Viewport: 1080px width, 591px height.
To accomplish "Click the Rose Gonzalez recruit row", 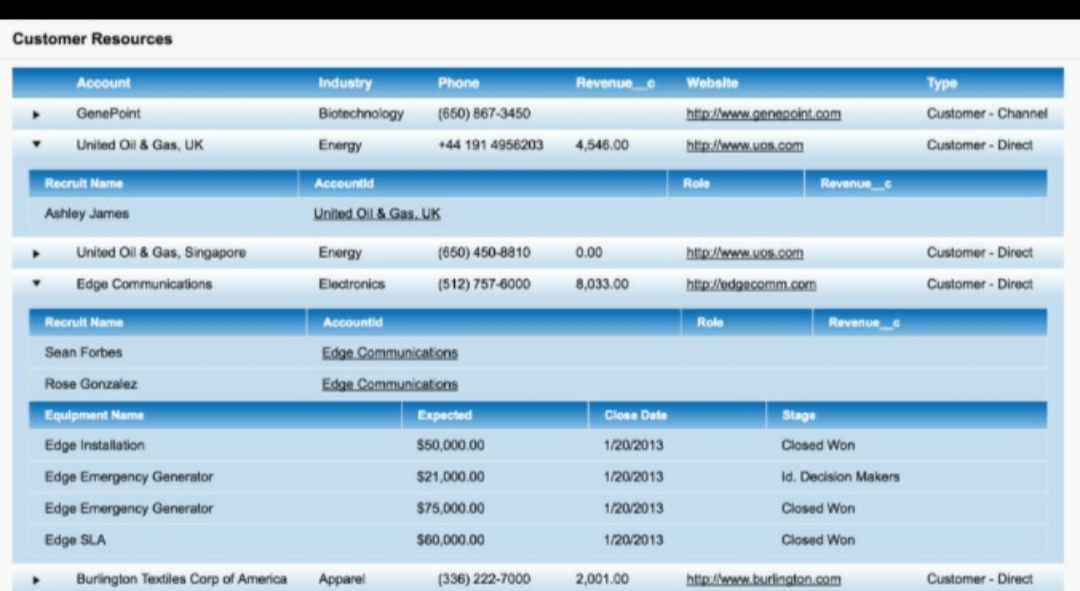I will click(x=538, y=384).
